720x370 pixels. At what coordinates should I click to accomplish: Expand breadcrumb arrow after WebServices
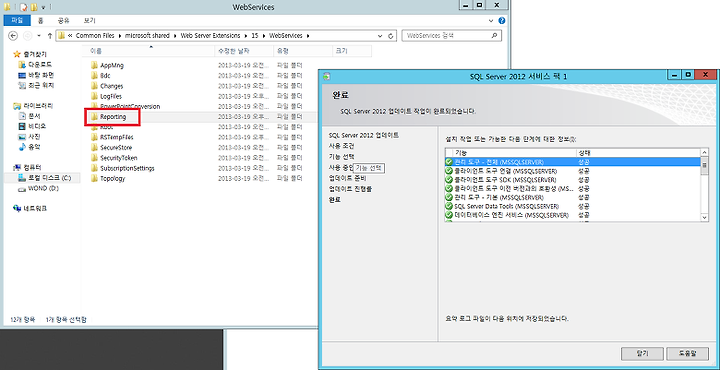[308, 36]
